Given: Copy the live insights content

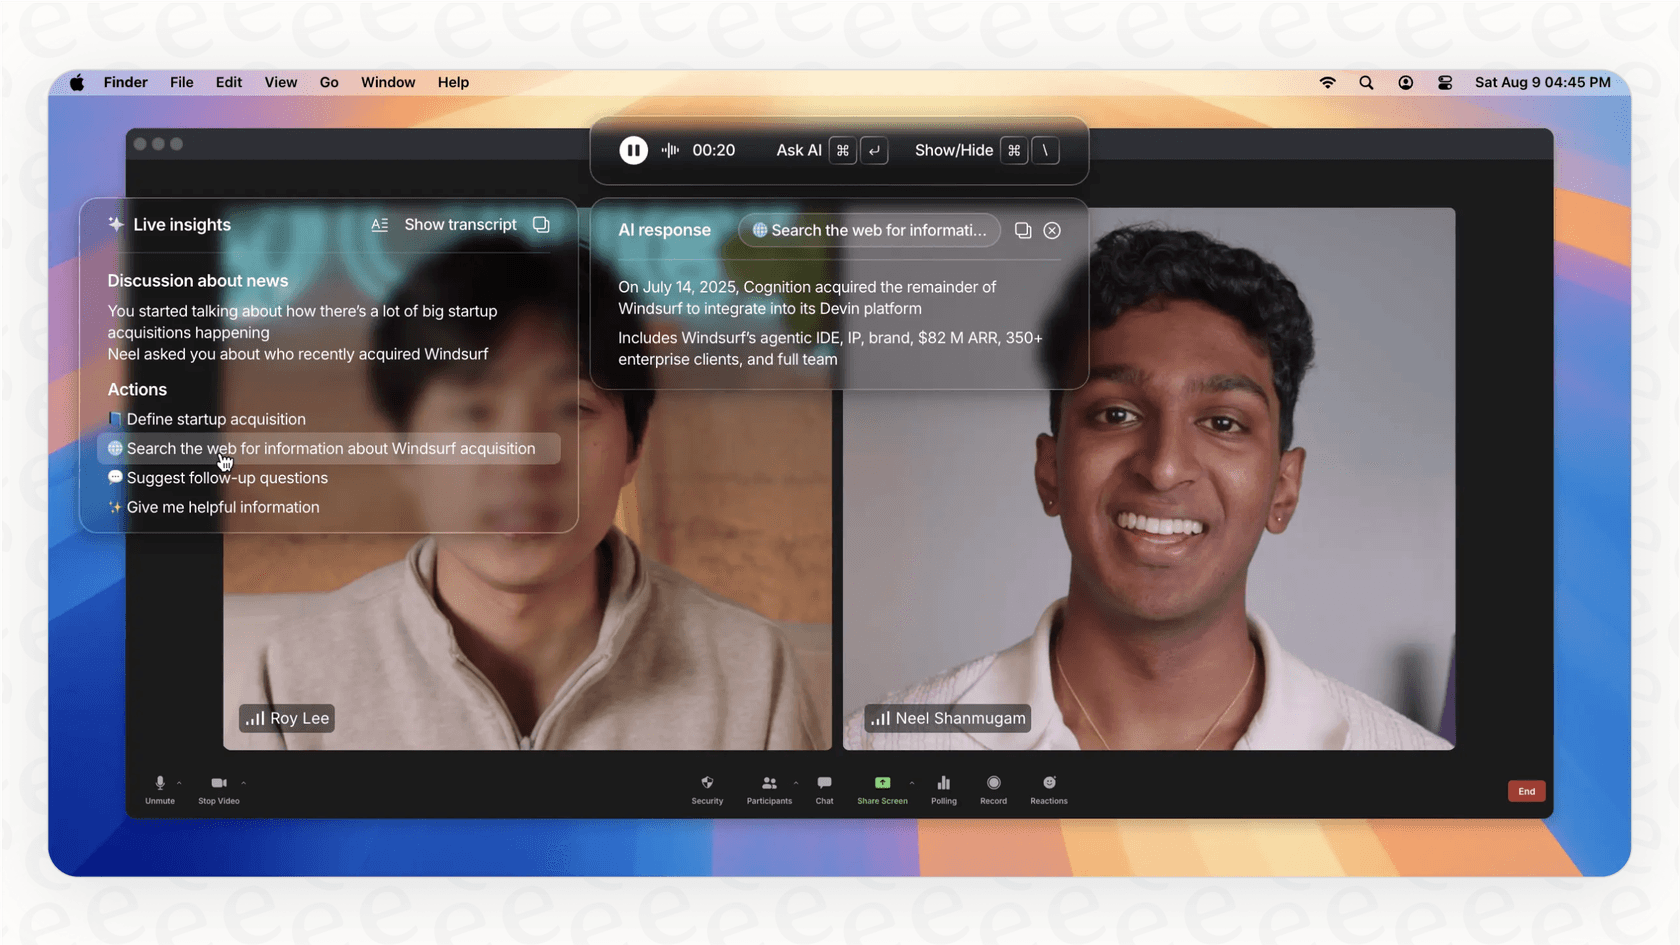Looking at the screenshot, I should point(541,225).
